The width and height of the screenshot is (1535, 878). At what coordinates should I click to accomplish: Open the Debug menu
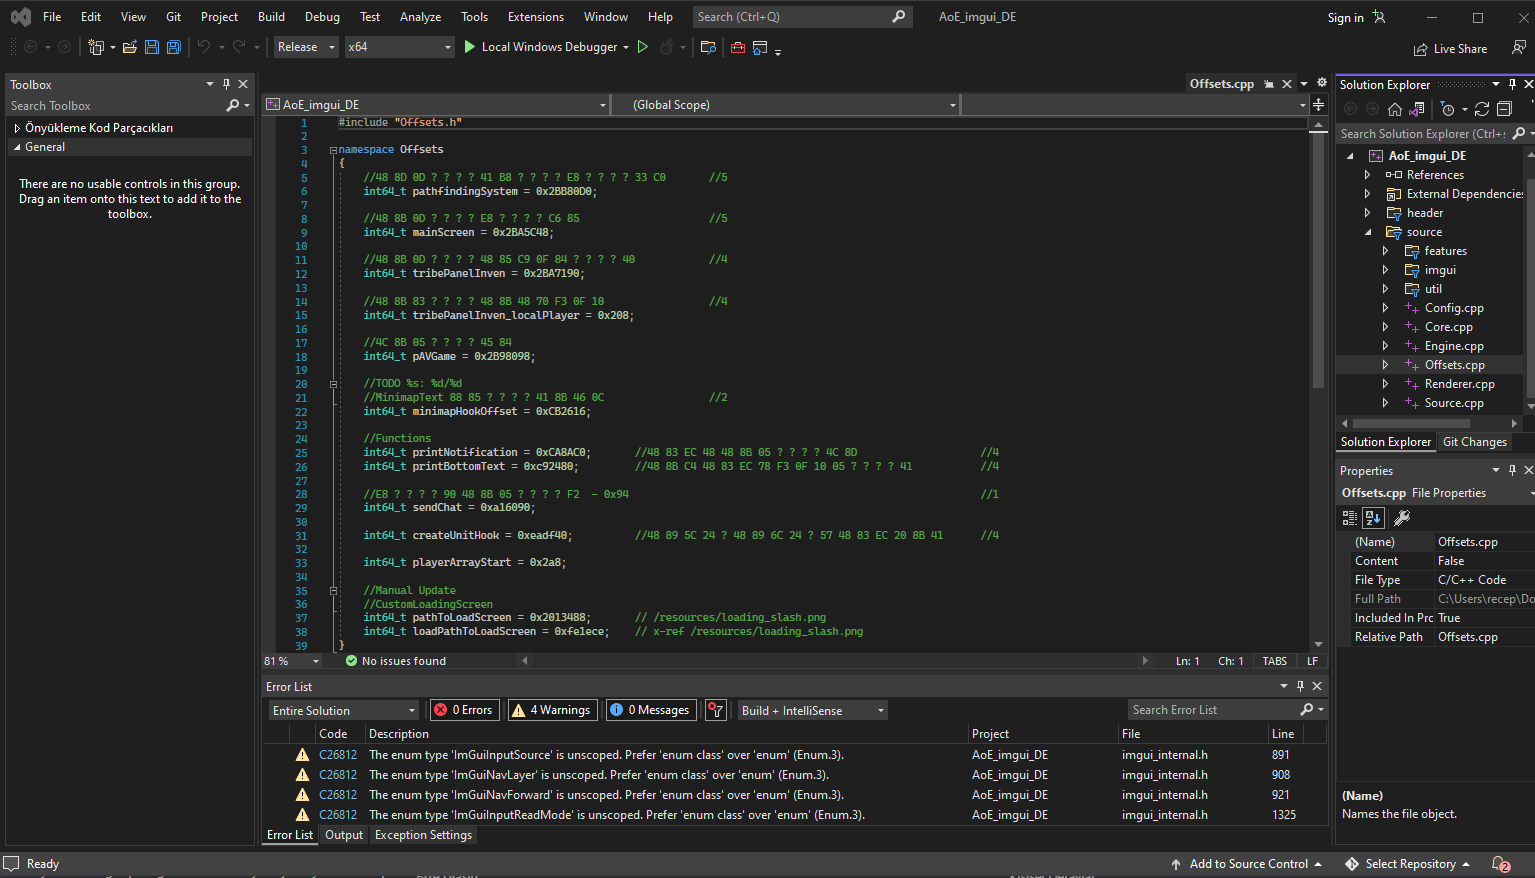click(322, 17)
